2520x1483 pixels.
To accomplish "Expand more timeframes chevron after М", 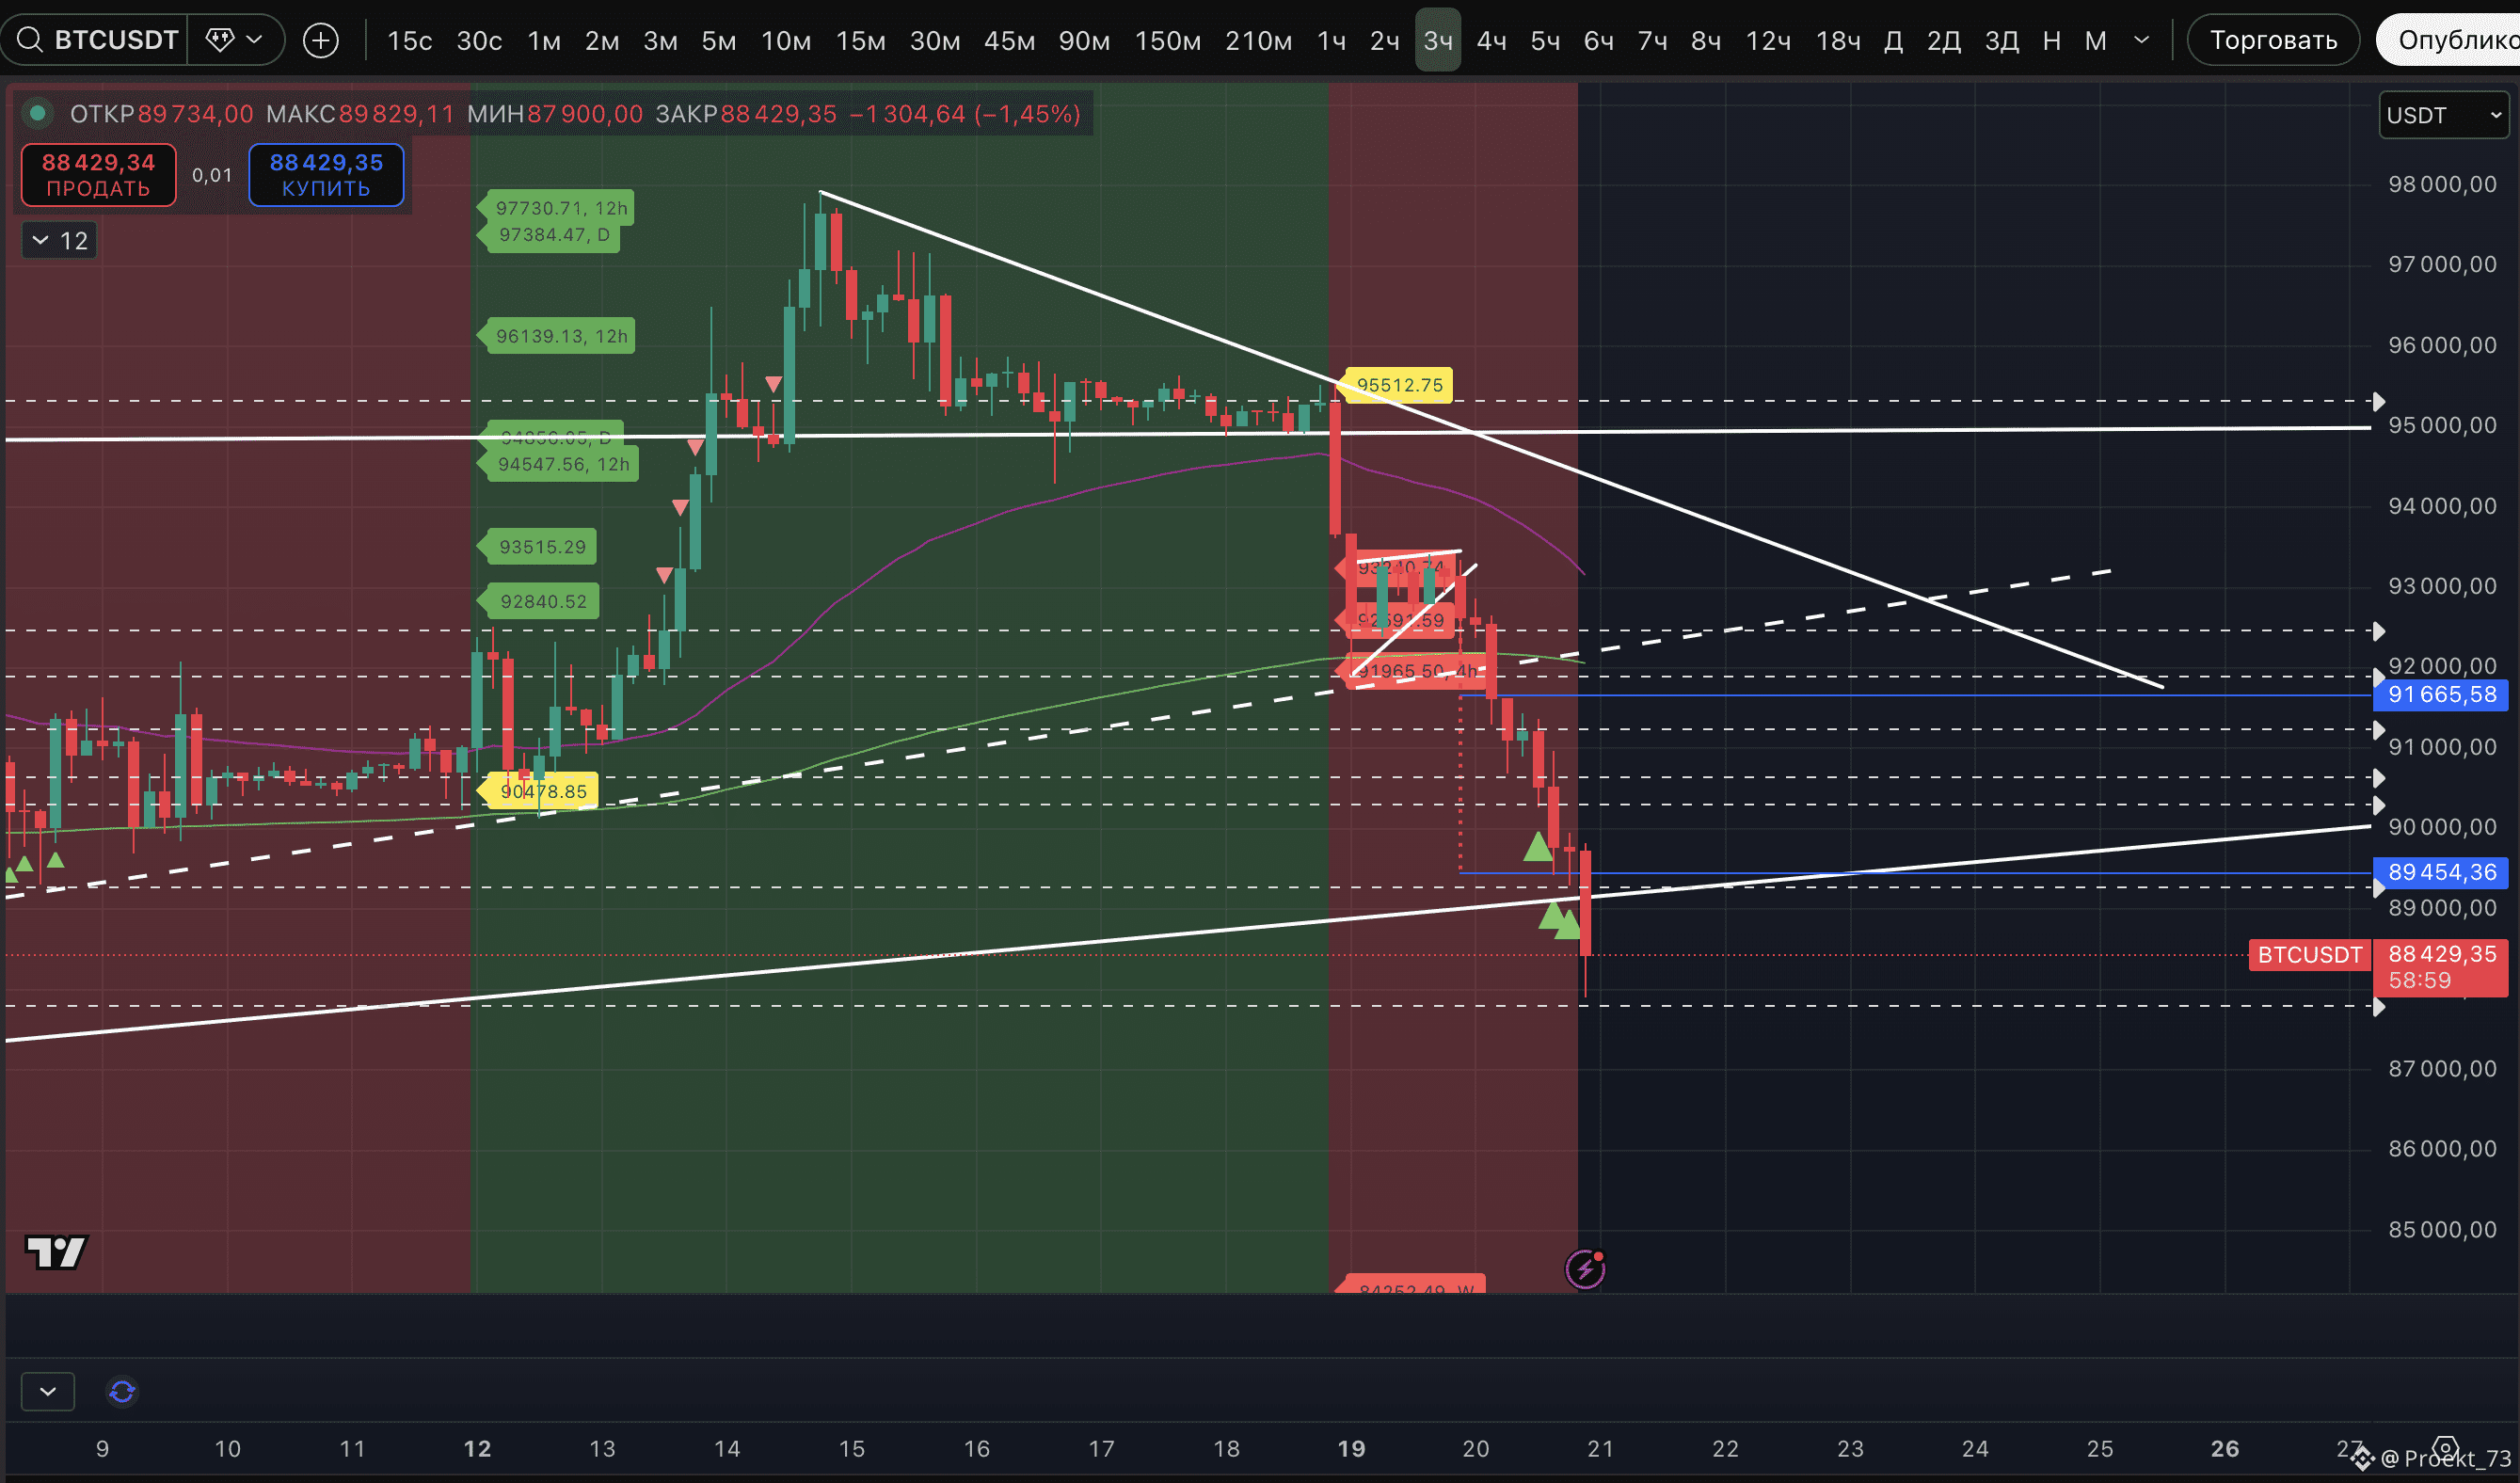I will pos(2141,40).
